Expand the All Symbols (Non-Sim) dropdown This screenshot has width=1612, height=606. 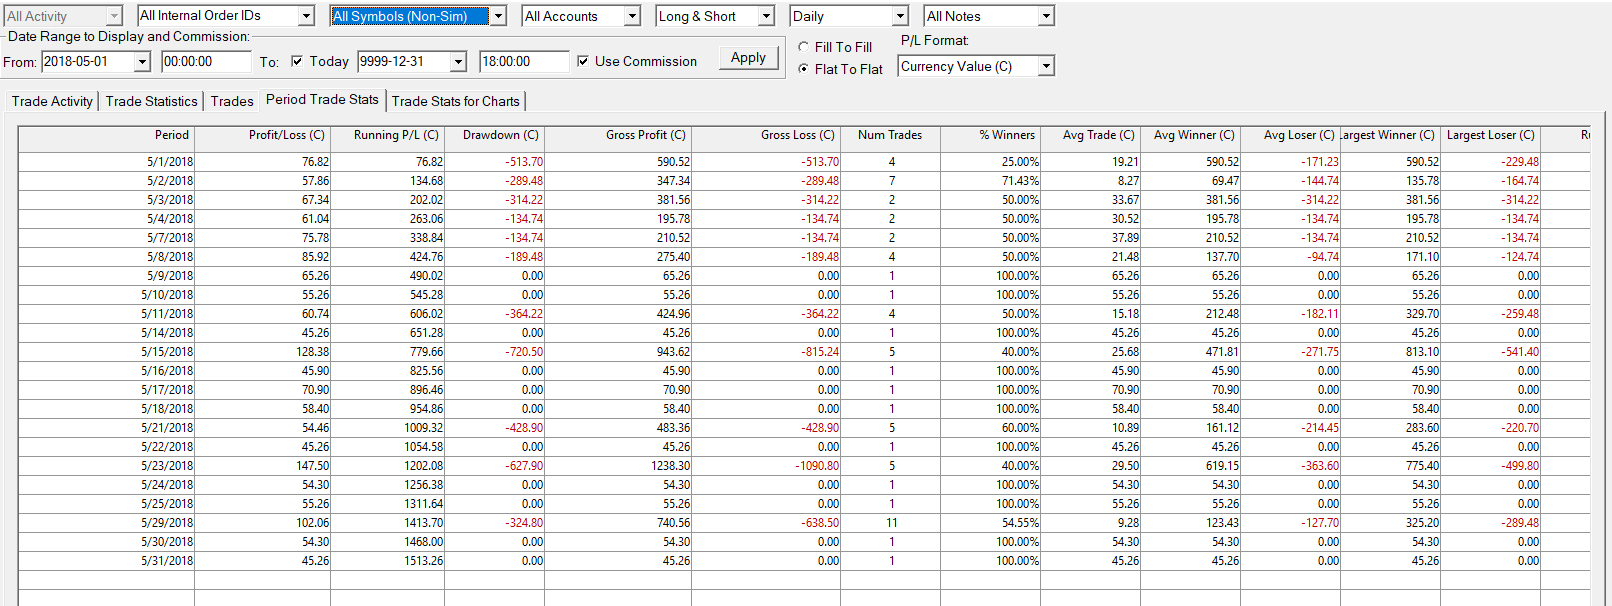tap(418, 16)
